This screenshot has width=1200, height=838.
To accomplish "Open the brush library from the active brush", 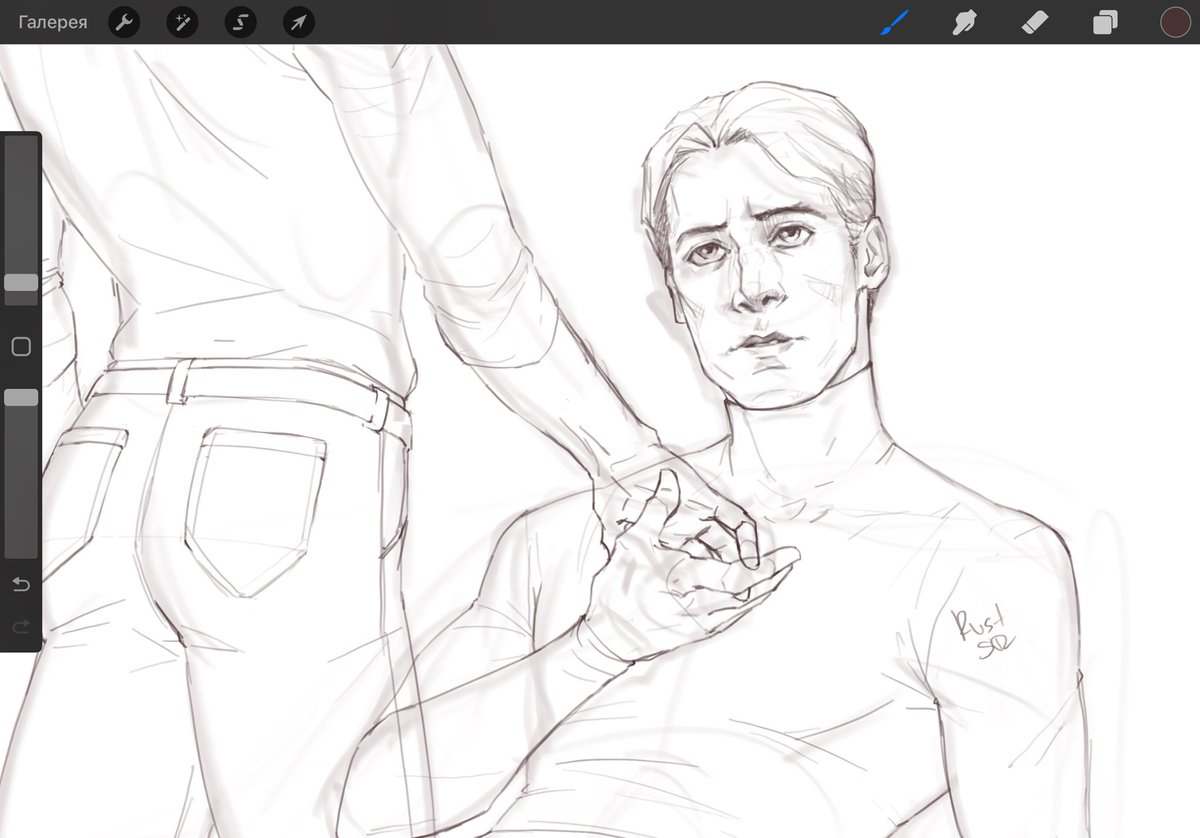I will click(894, 22).
